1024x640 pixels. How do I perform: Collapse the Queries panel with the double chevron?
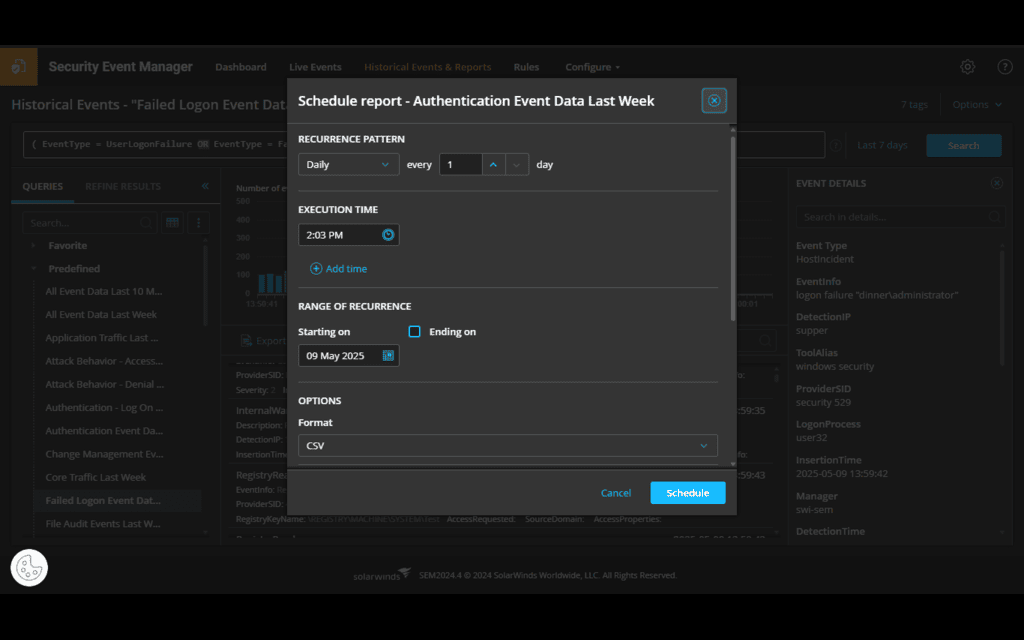pos(205,186)
